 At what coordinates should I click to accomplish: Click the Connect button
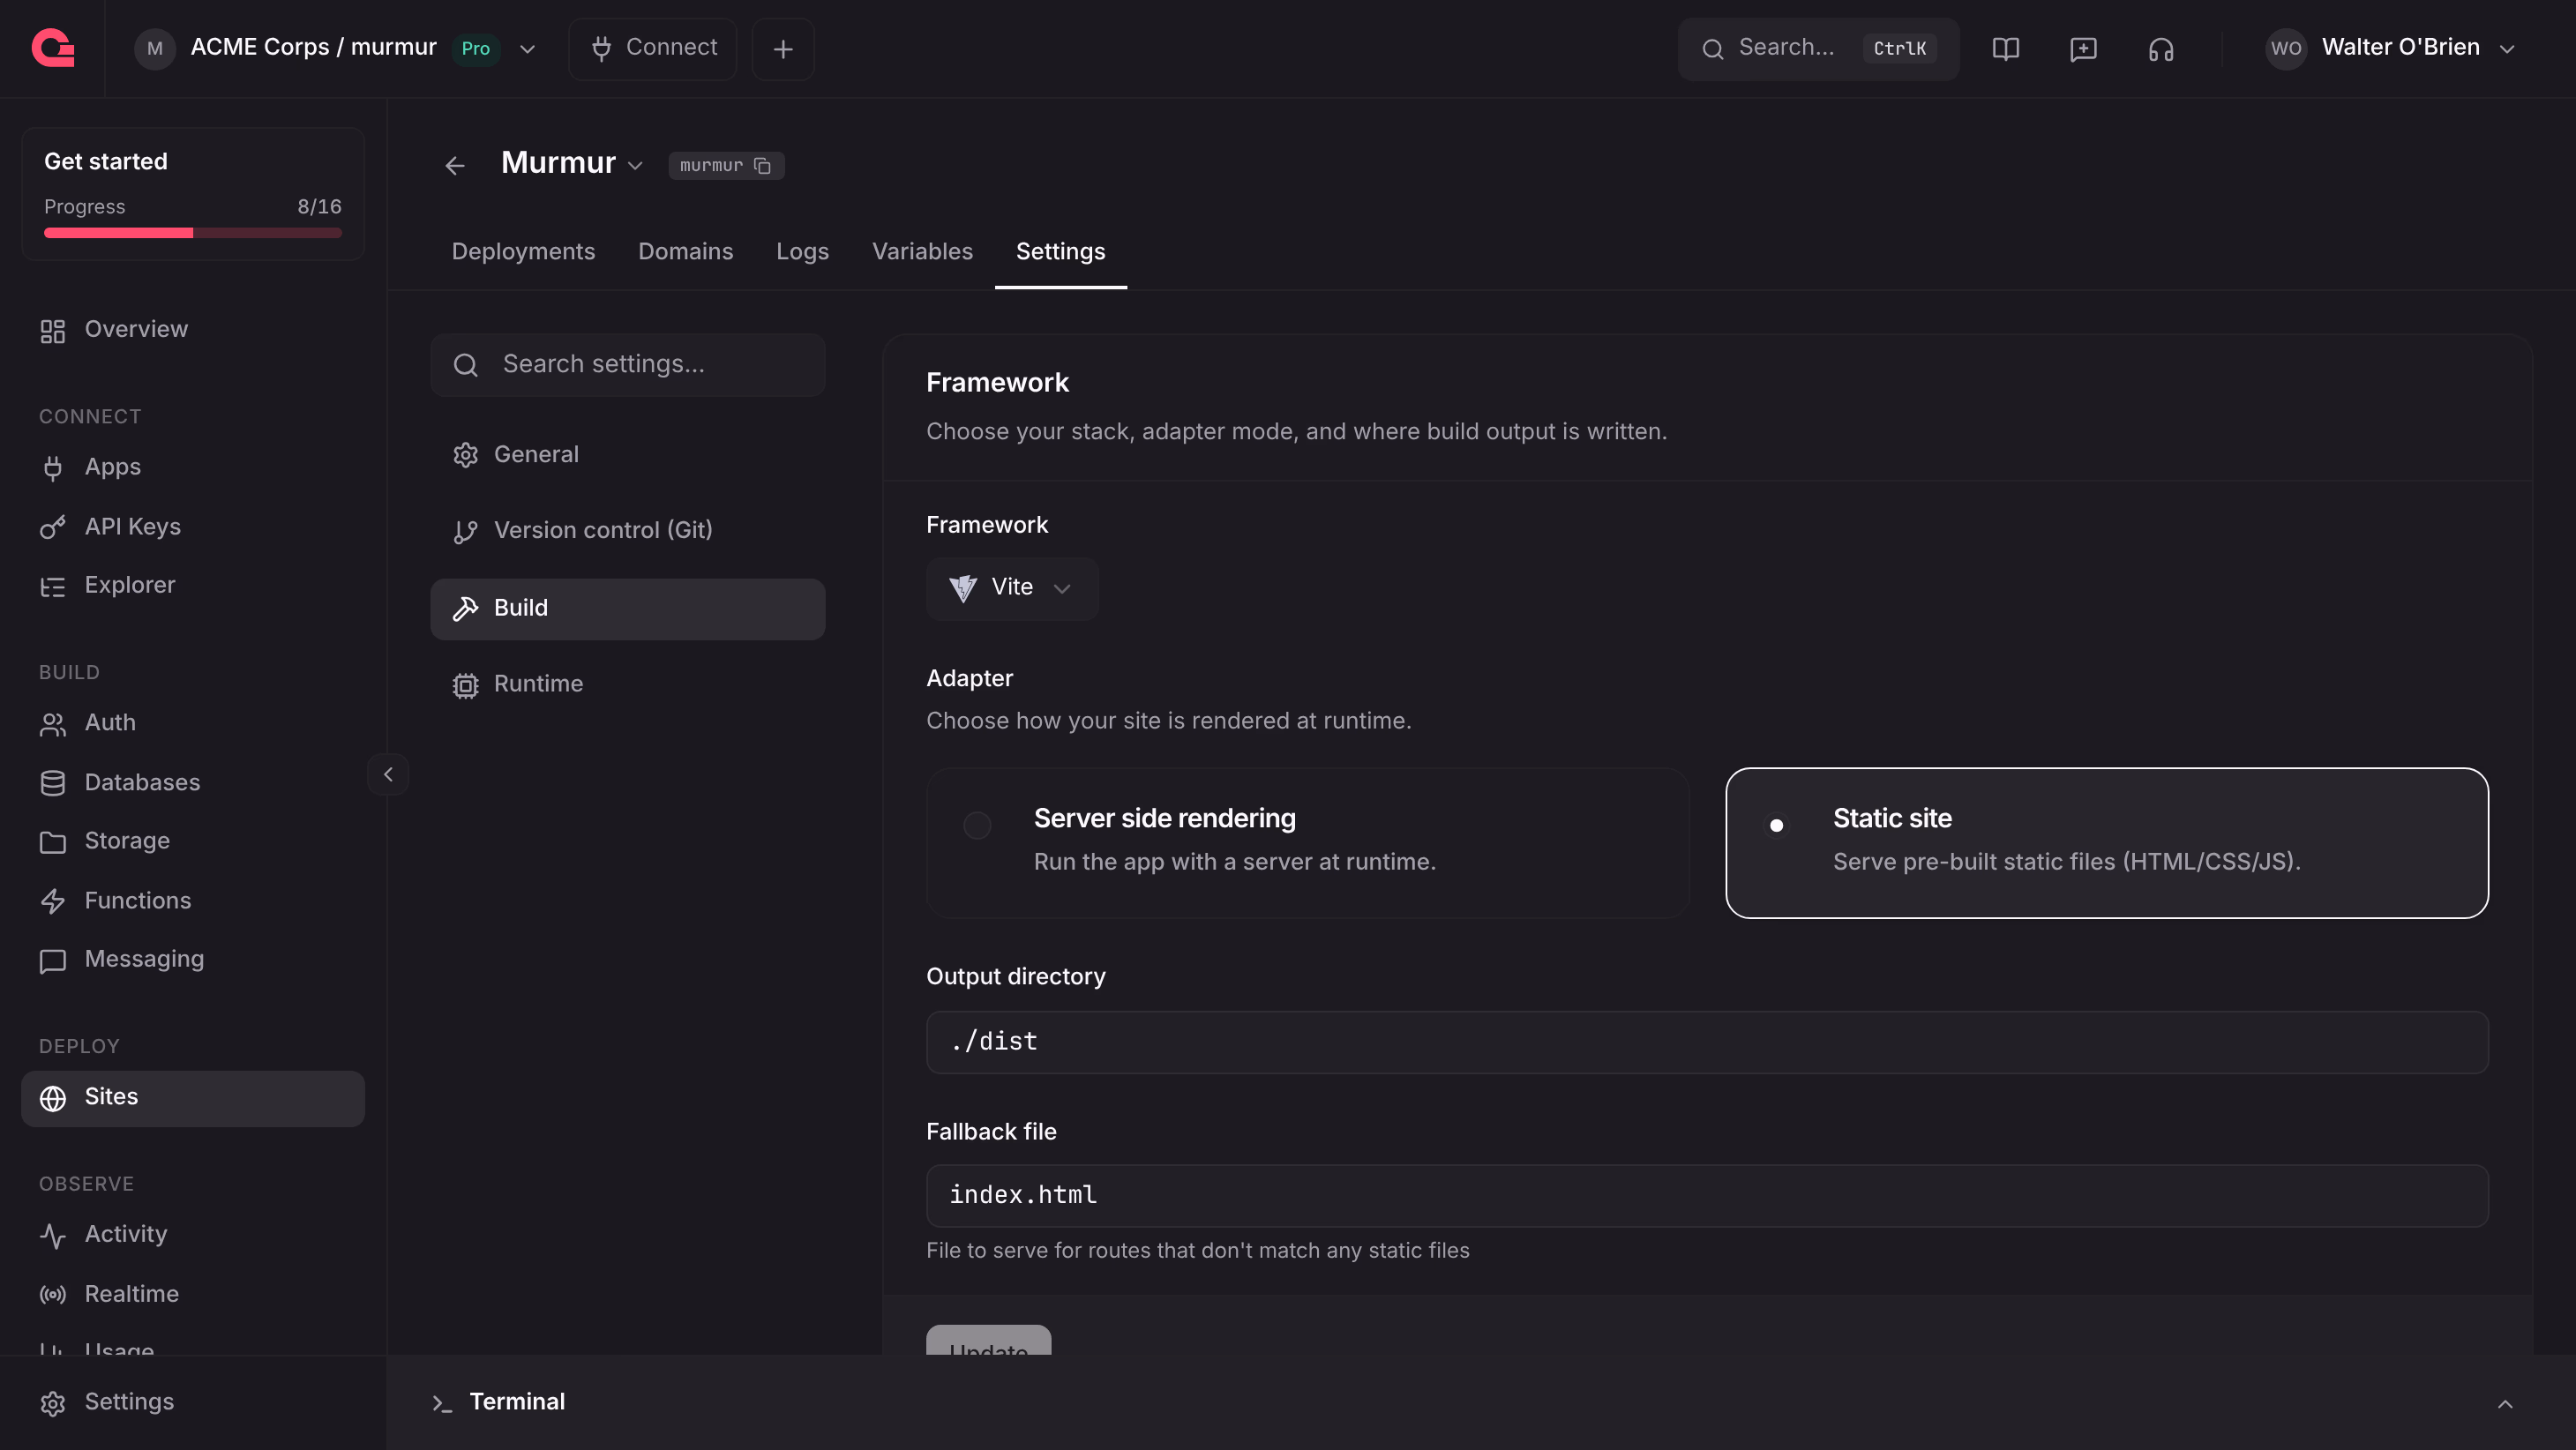tap(653, 49)
